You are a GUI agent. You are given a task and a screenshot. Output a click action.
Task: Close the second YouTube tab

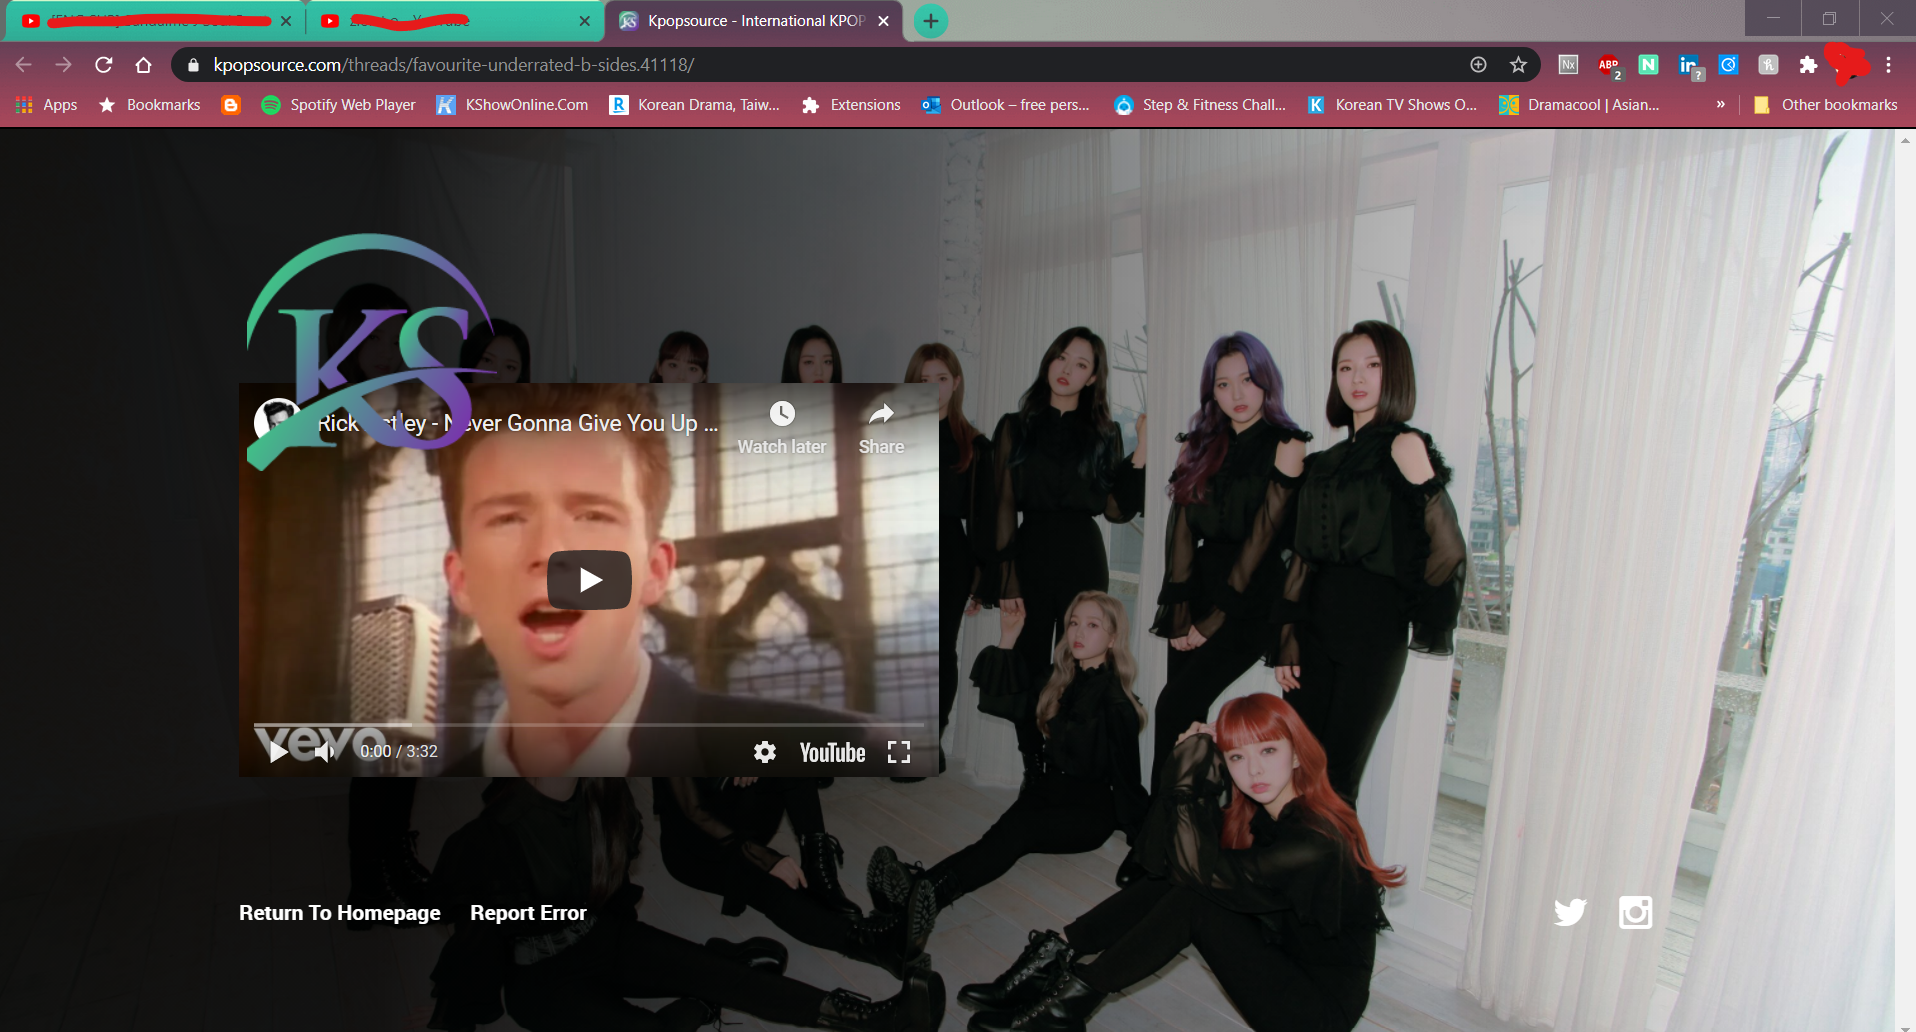(585, 21)
